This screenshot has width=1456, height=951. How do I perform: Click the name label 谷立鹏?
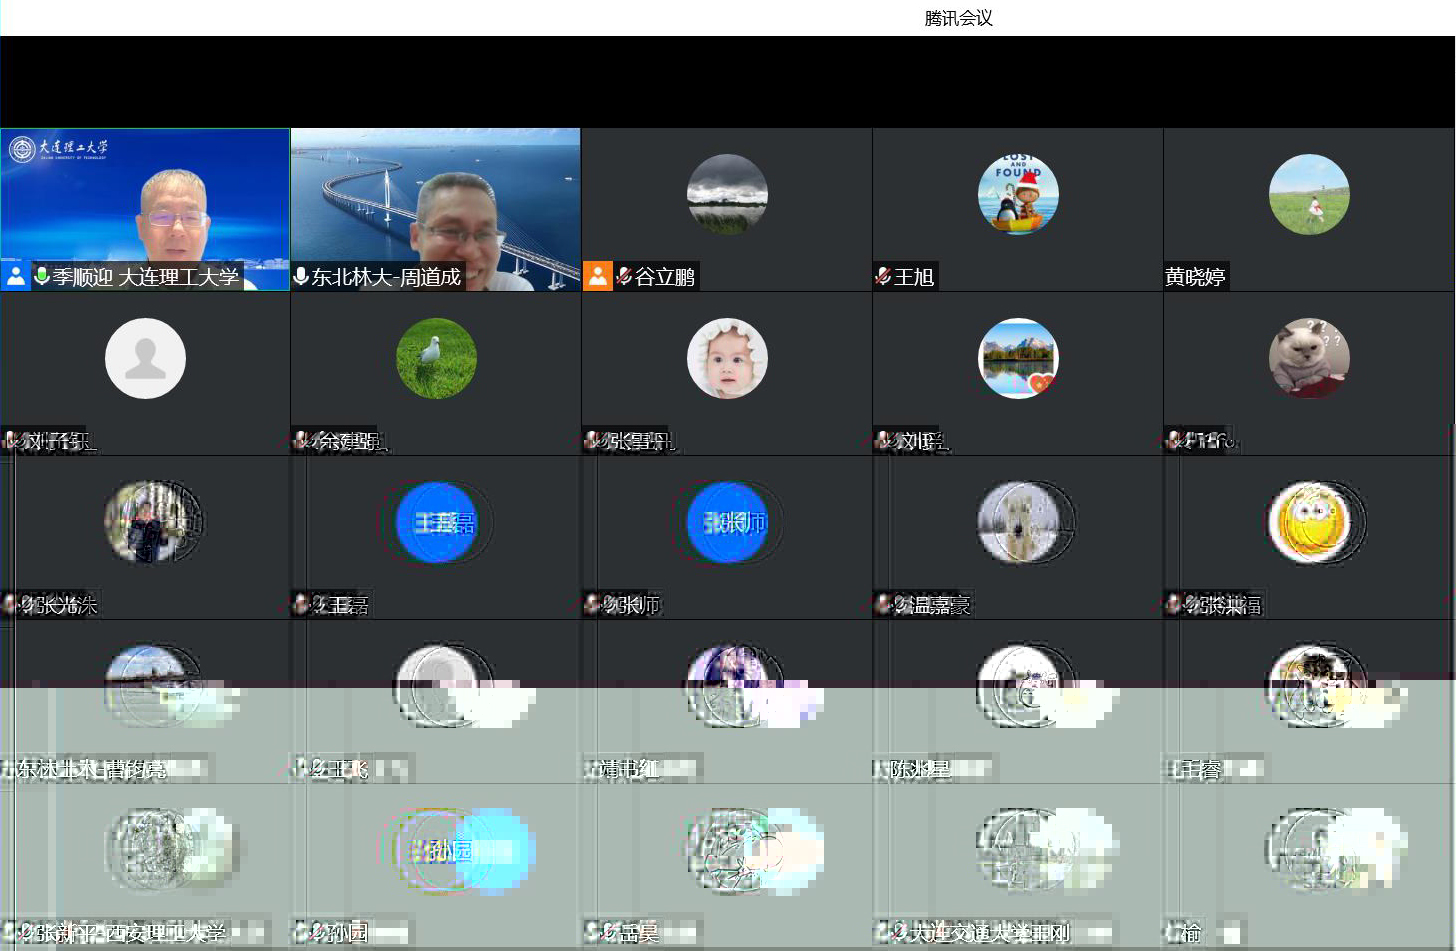click(665, 277)
